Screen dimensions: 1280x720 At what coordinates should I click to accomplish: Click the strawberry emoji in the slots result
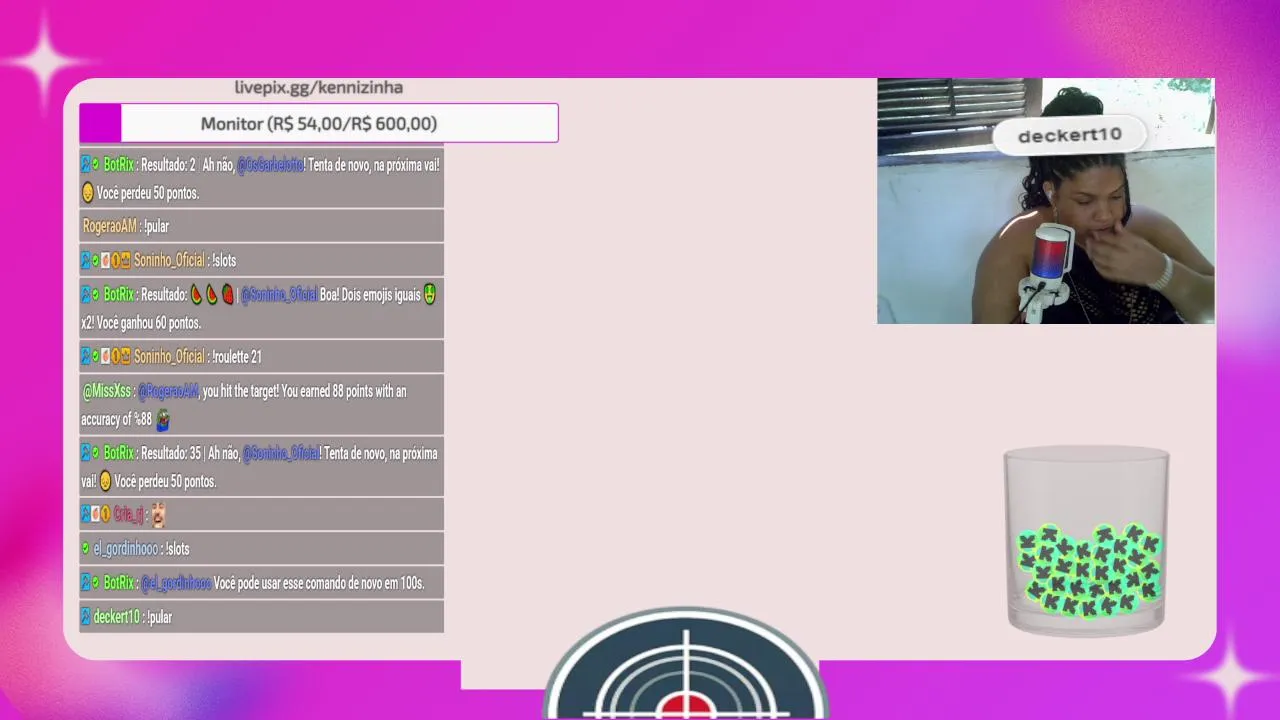point(227,295)
